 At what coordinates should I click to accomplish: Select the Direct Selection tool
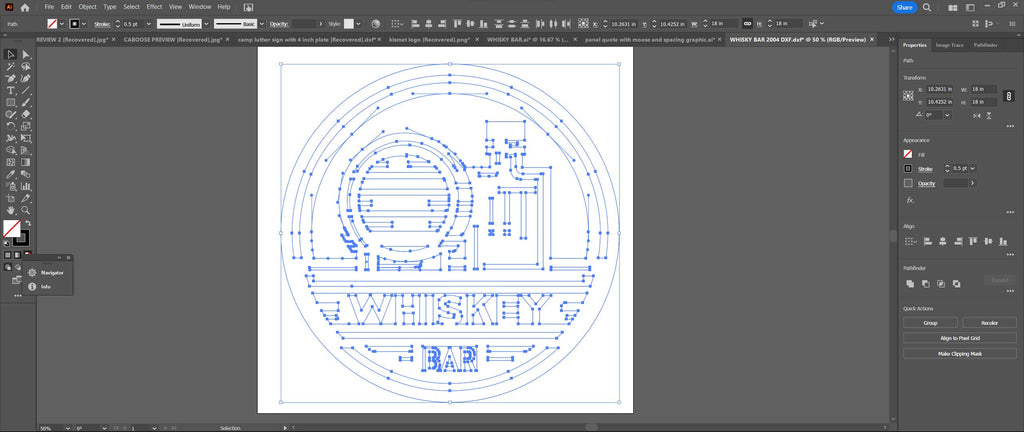click(26, 54)
